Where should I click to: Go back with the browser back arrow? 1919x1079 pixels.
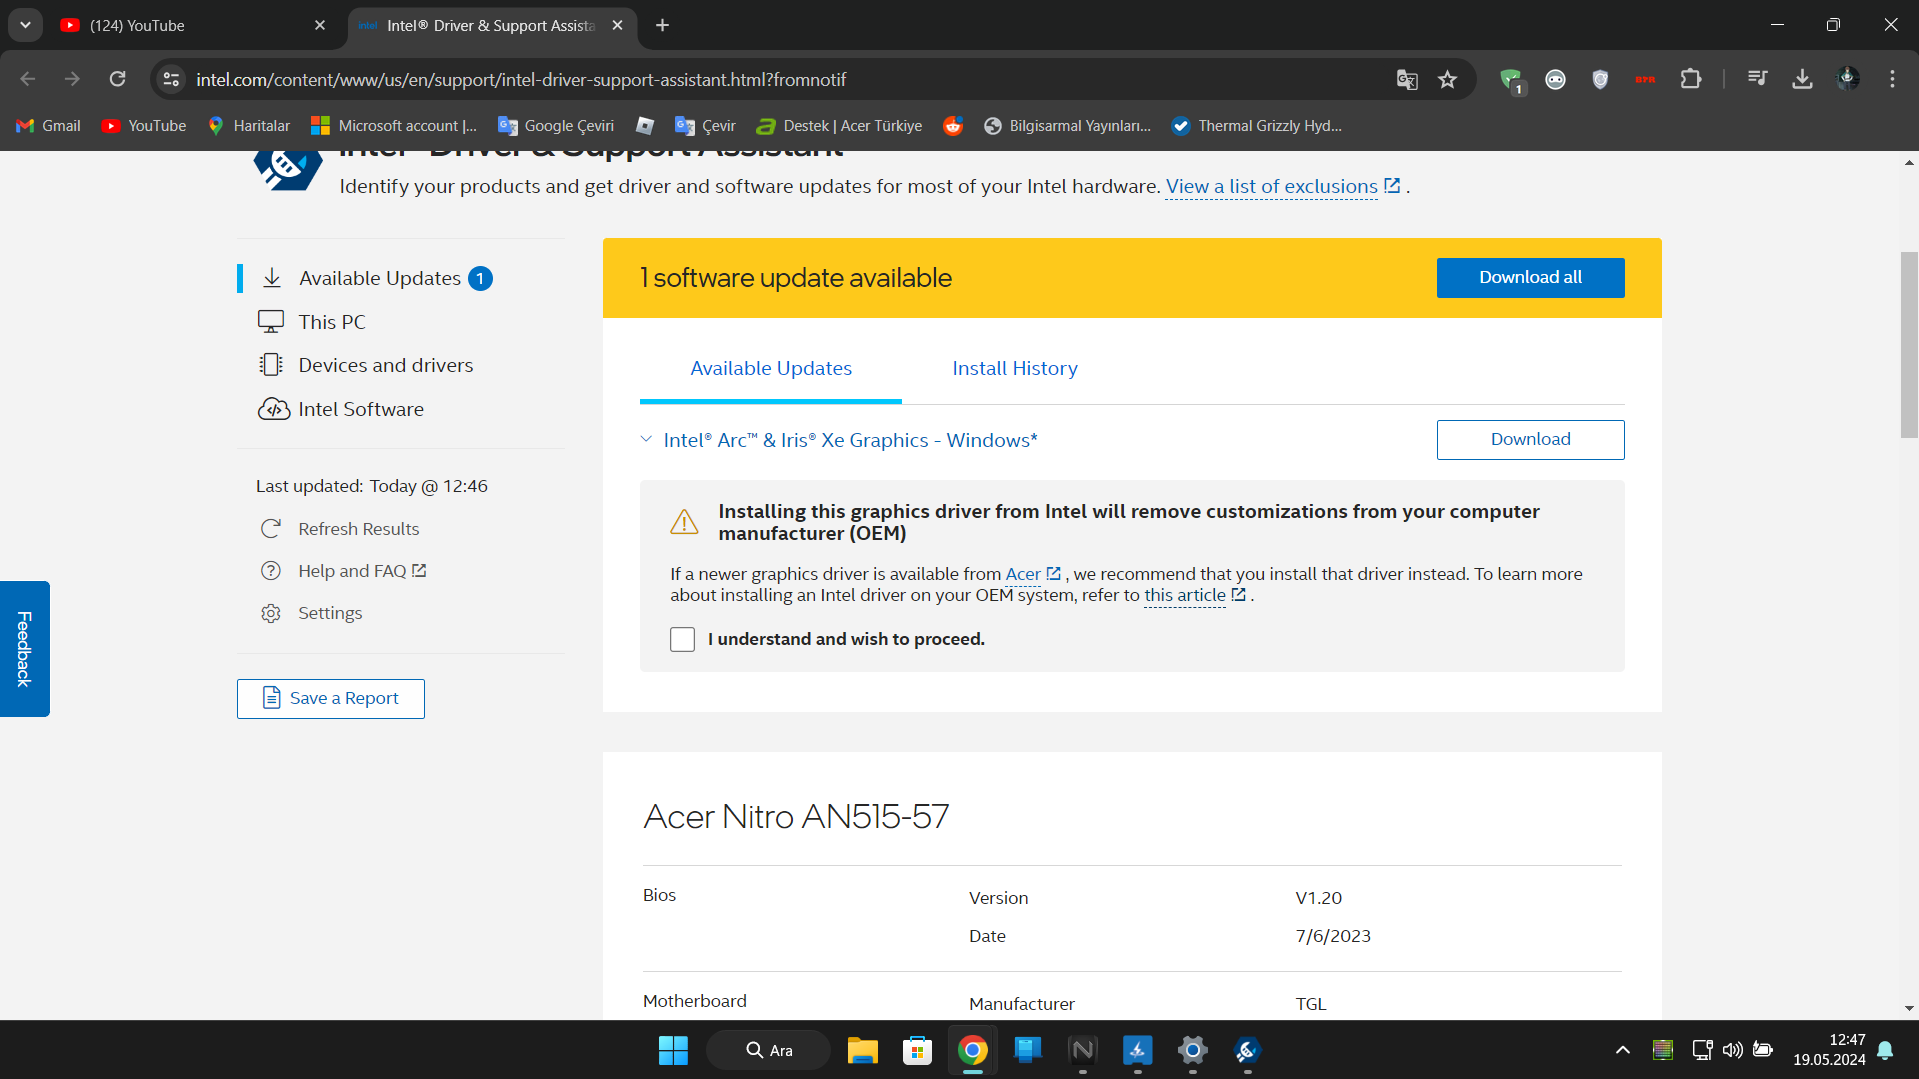point(28,79)
